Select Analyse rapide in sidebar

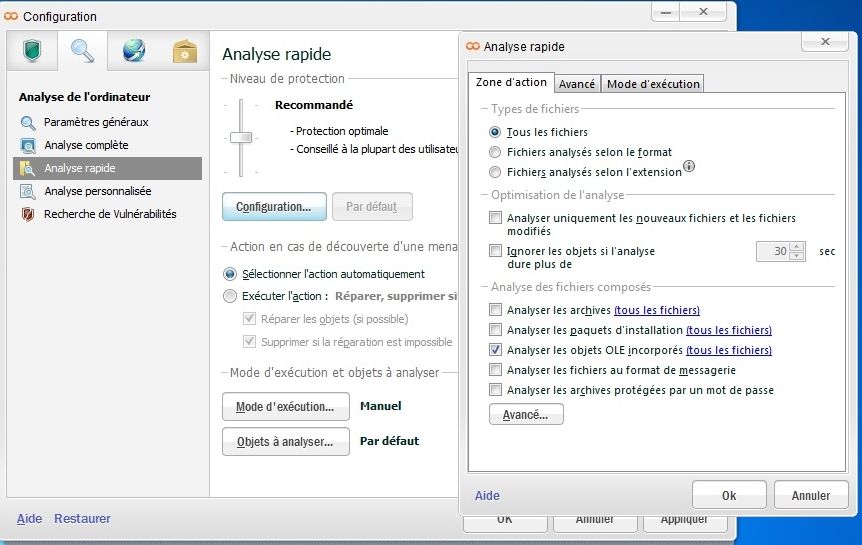coord(107,168)
